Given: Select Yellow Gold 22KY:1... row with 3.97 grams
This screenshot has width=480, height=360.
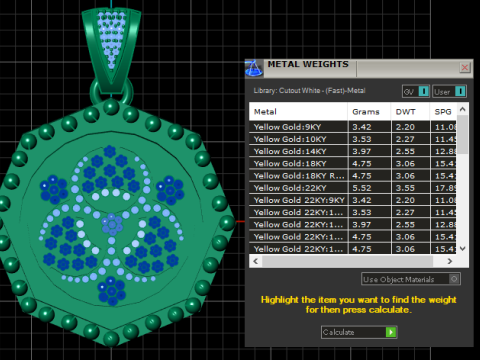Looking at the screenshot, I should 353,225.
